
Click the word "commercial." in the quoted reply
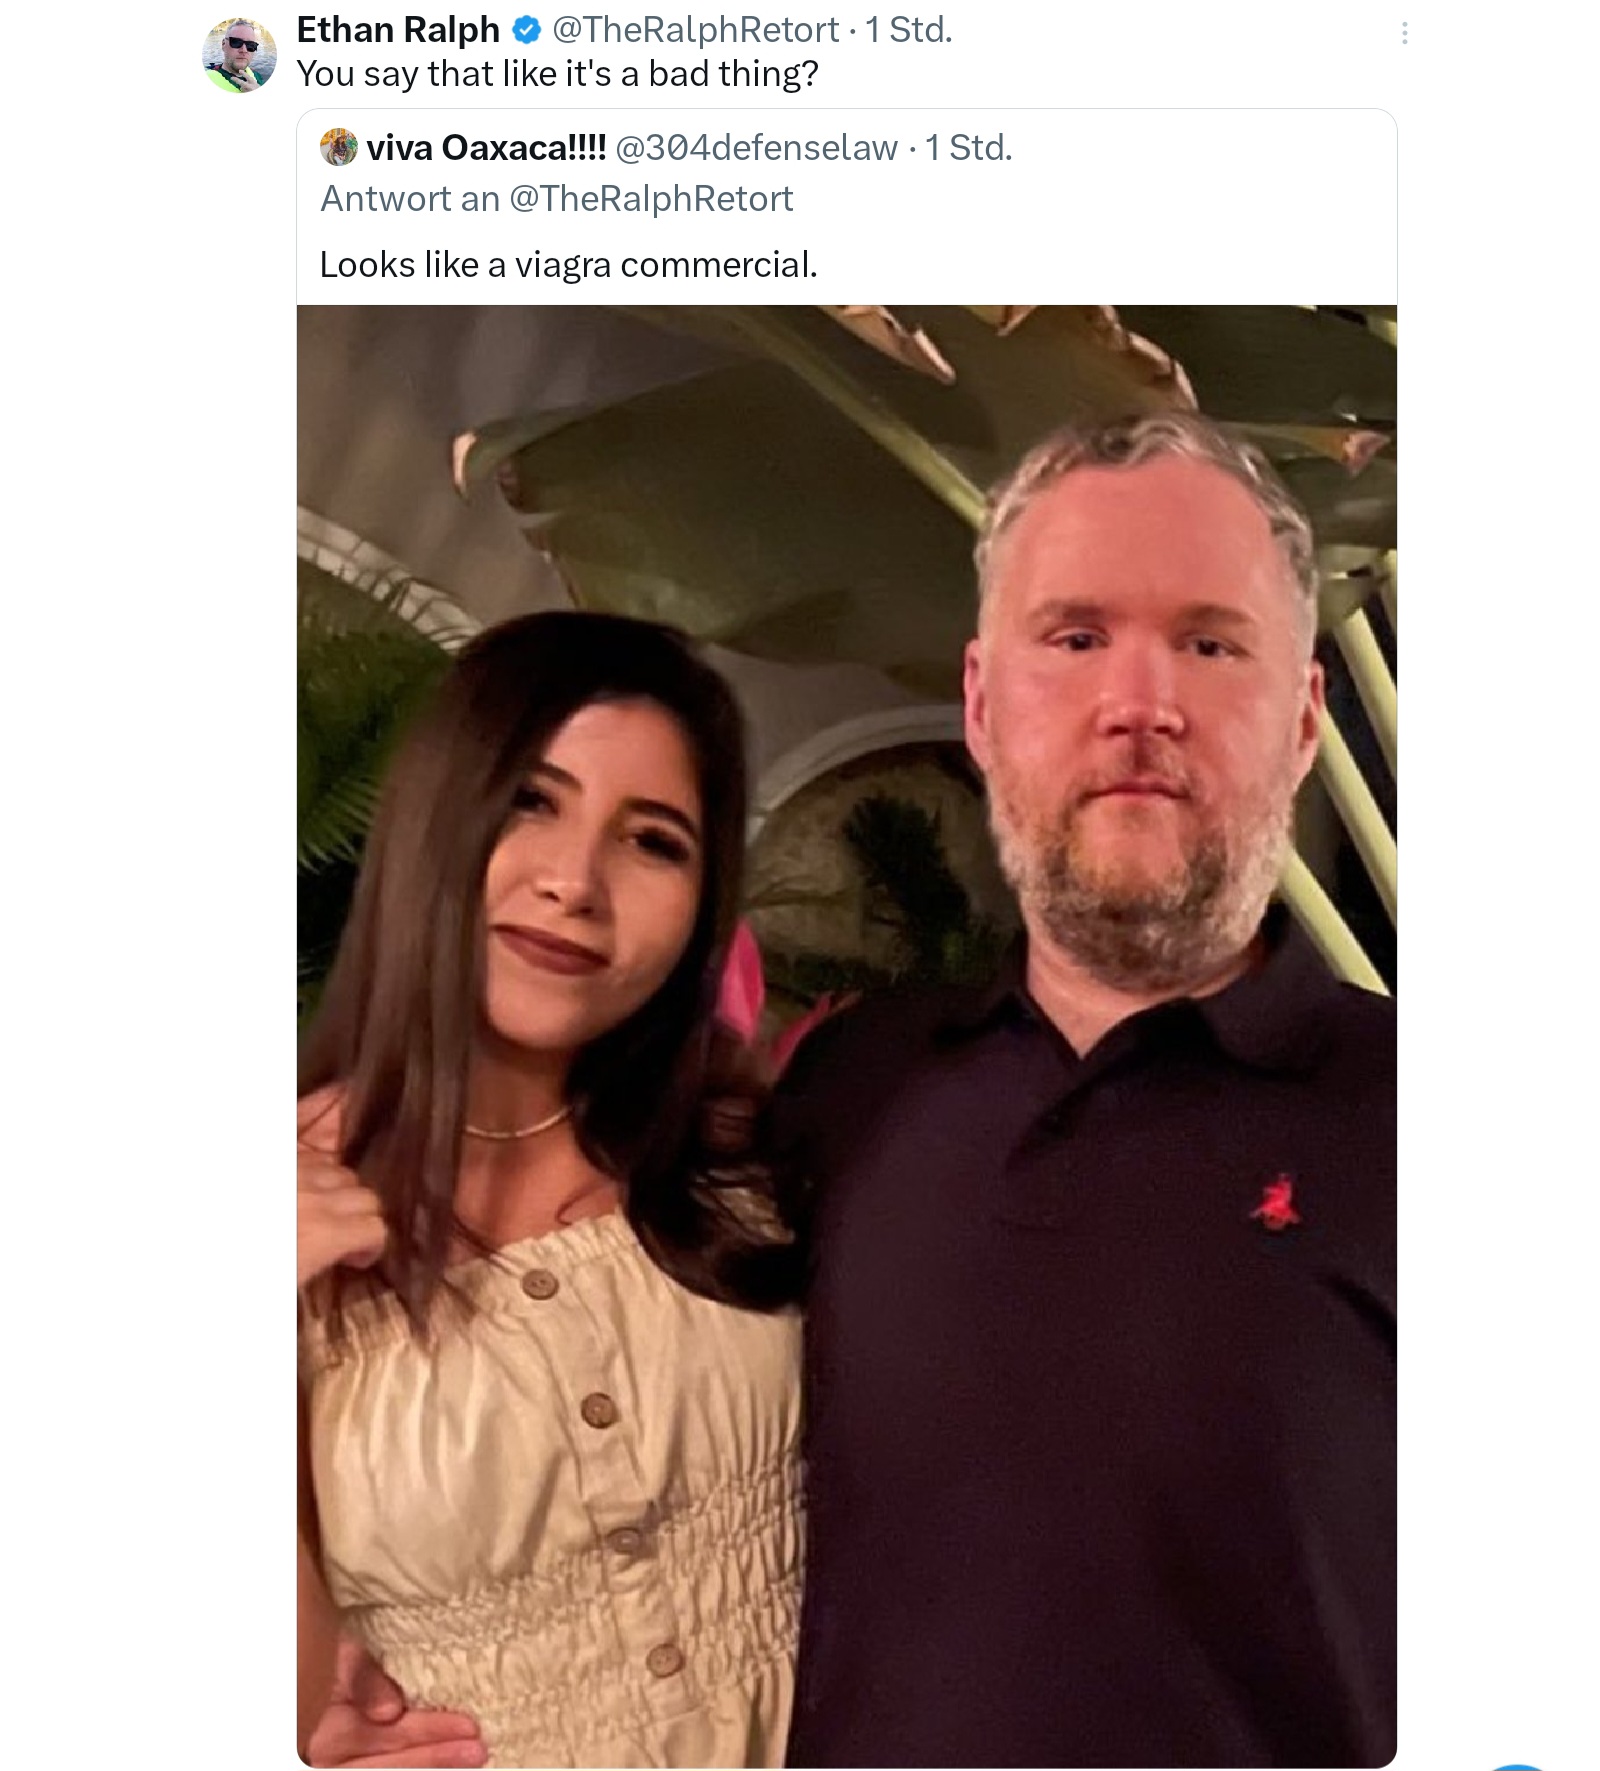tap(718, 265)
